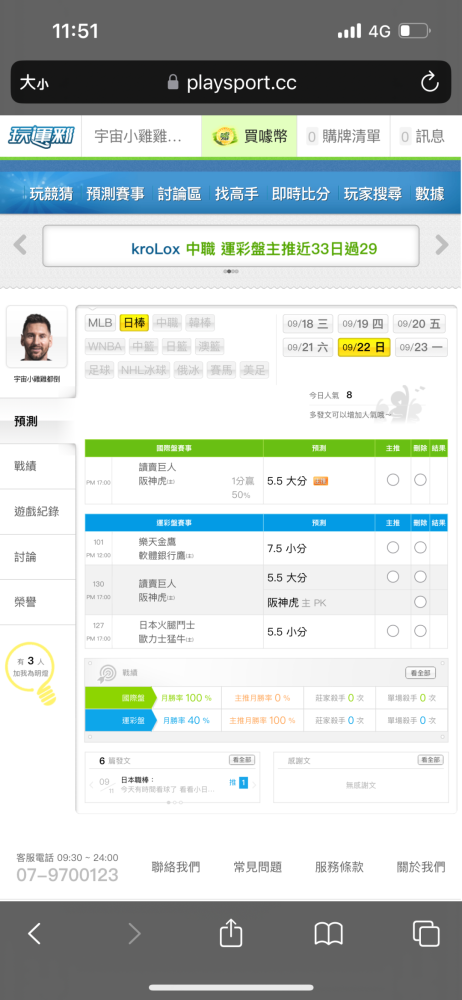Switch to the 日棒 league tab
This screenshot has width=462, height=1000.
click(134, 323)
